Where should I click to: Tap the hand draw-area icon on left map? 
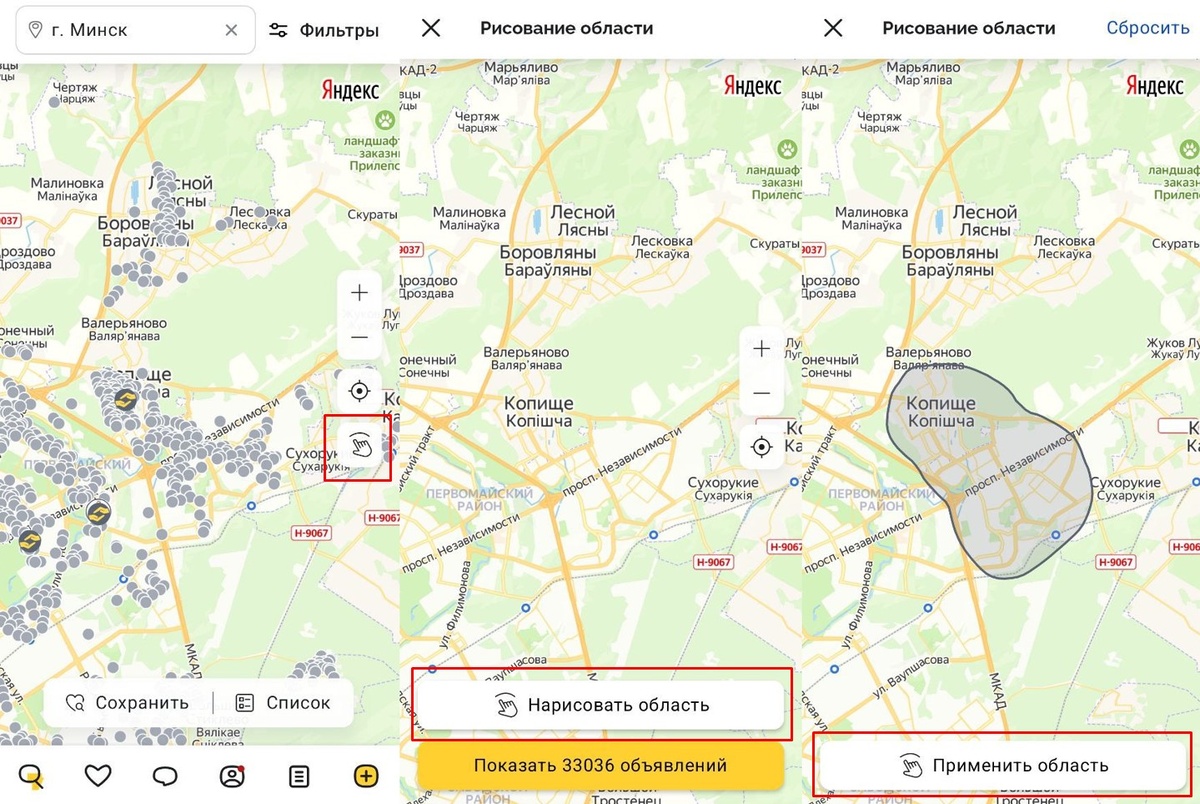pyautogui.click(x=359, y=446)
